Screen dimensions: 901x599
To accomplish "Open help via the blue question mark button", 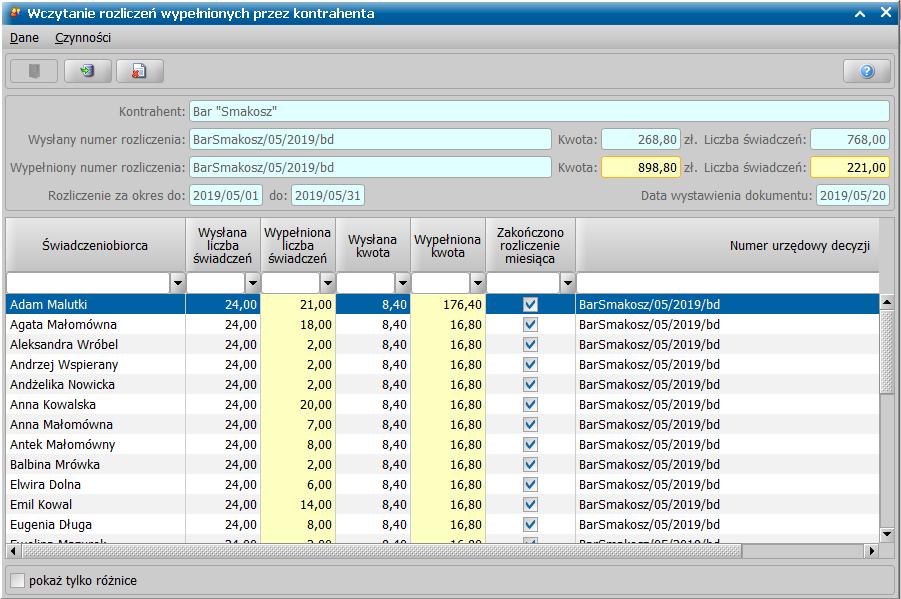I will coord(867,71).
